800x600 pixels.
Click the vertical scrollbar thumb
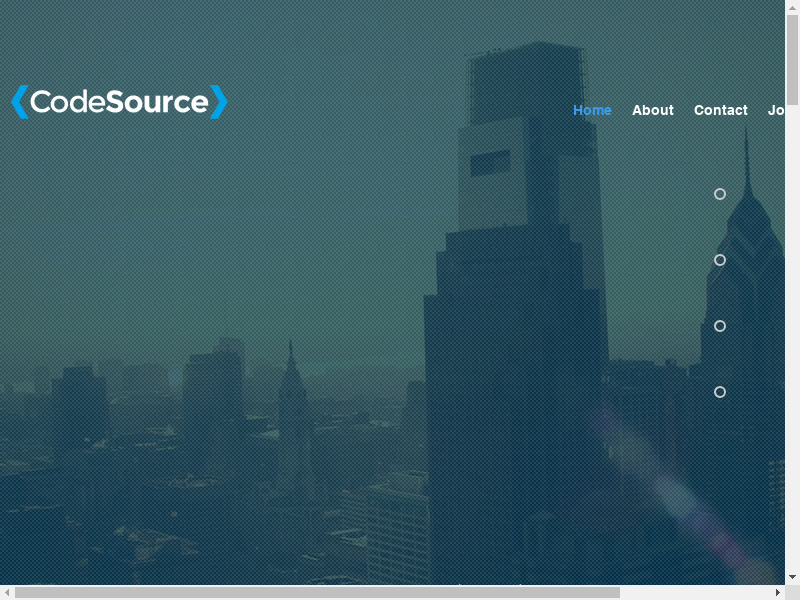[792, 60]
